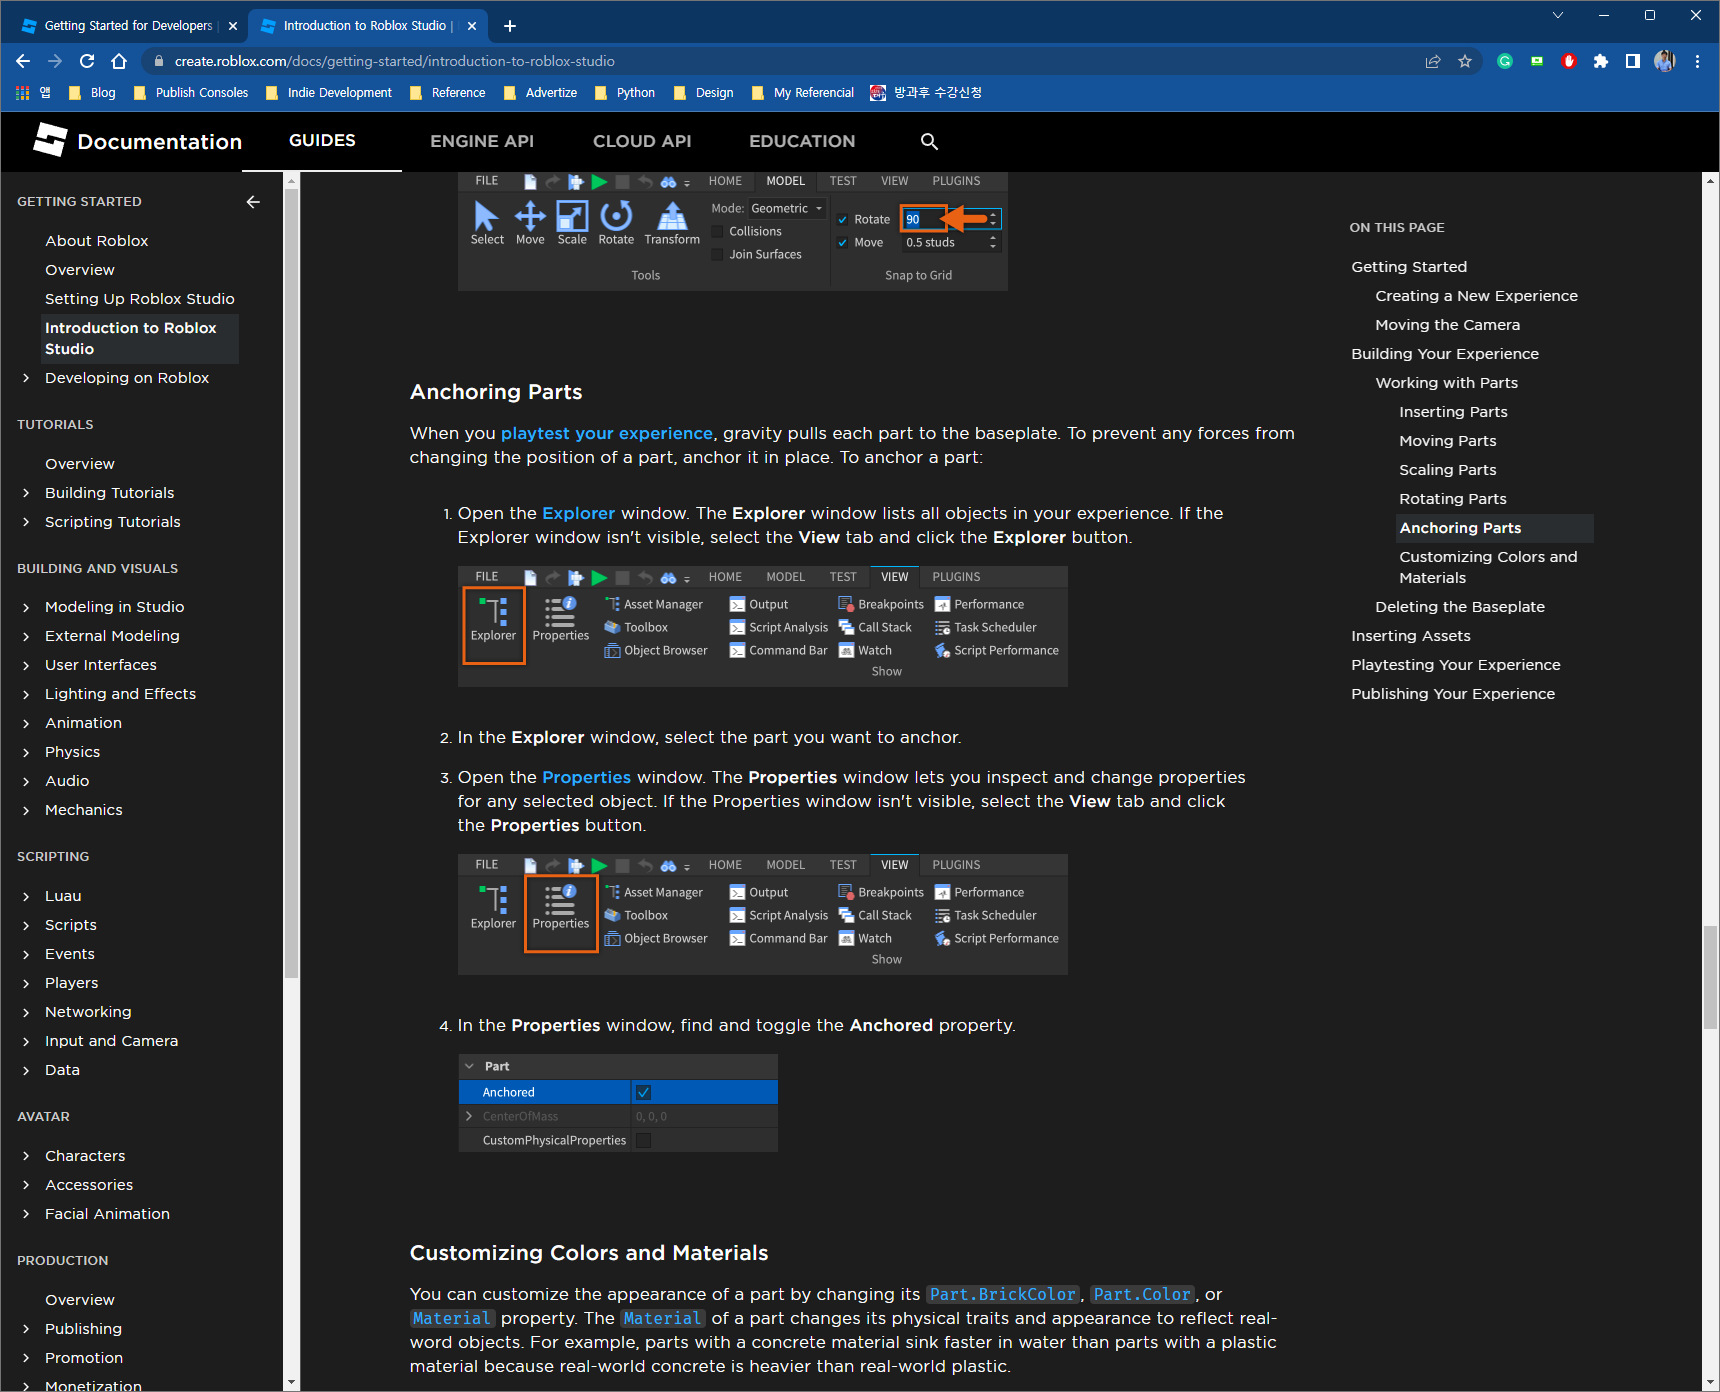Click the Publish Consoles bookmark folder
The height and width of the screenshot is (1392, 1720).
(190, 92)
